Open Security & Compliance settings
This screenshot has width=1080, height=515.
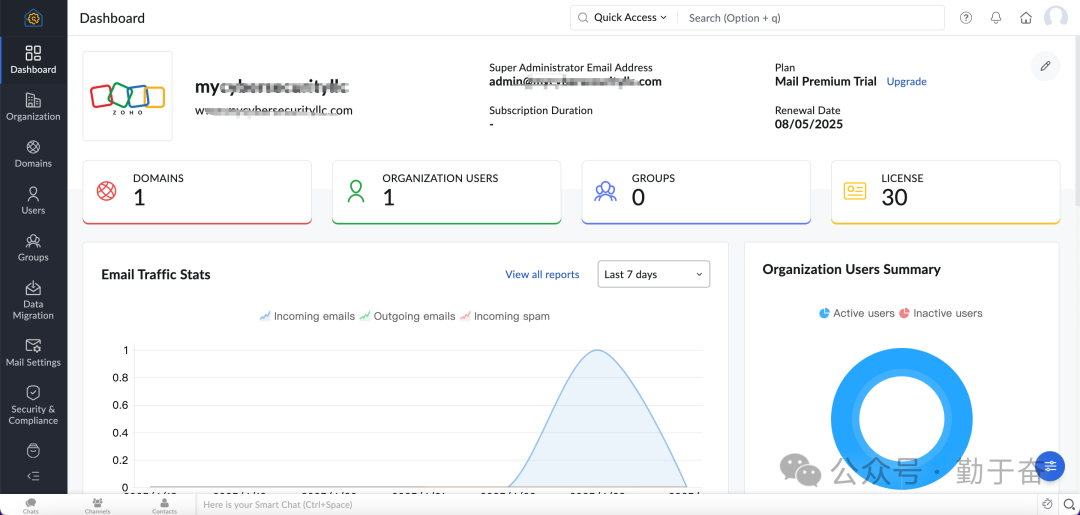click(33, 403)
